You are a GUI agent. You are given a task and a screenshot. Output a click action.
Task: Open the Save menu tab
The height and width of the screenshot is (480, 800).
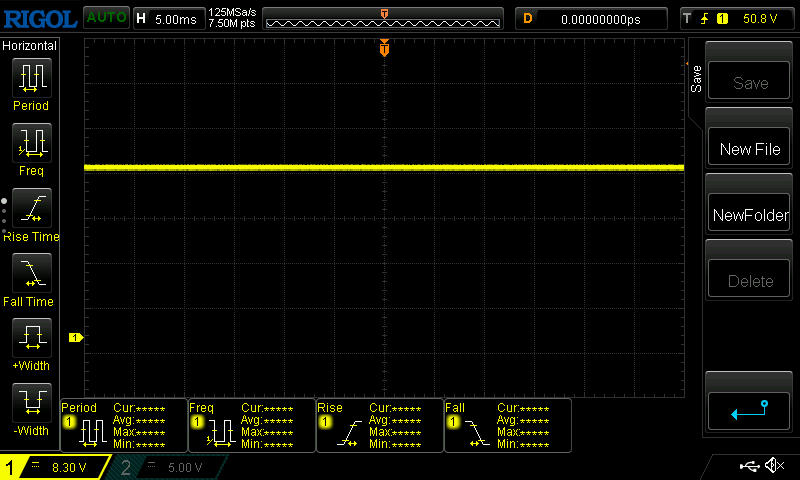click(x=695, y=80)
